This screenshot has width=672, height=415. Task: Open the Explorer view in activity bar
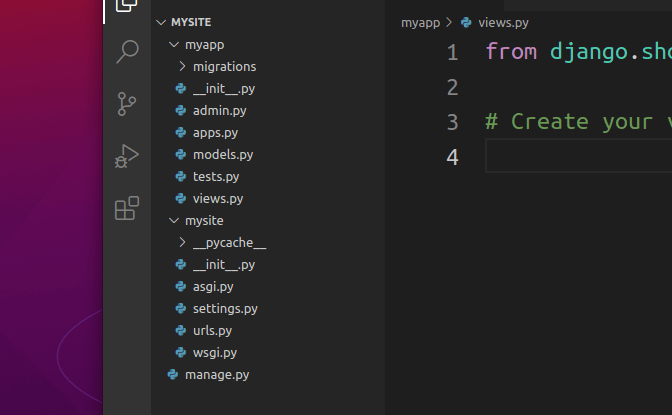(x=127, y=5)
